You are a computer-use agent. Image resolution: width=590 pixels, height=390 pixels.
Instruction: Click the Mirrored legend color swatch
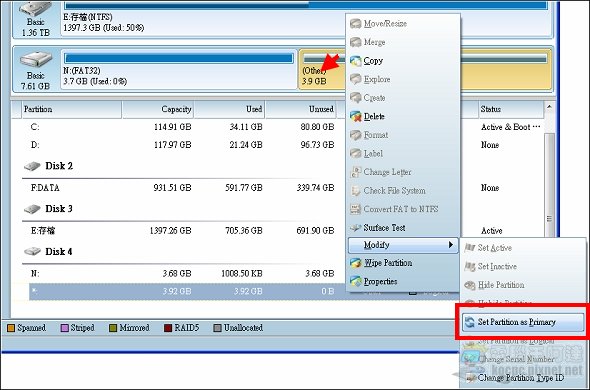[x=113, y=328]
